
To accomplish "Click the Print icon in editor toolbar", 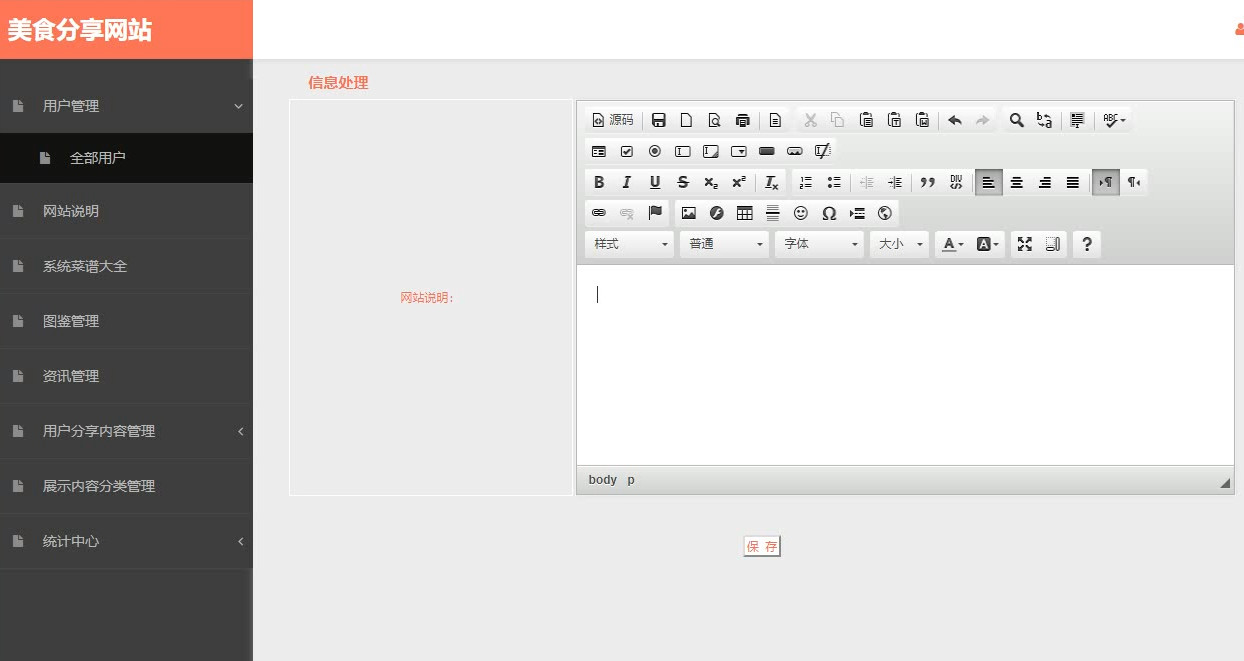I will click(x=743, y=120).
